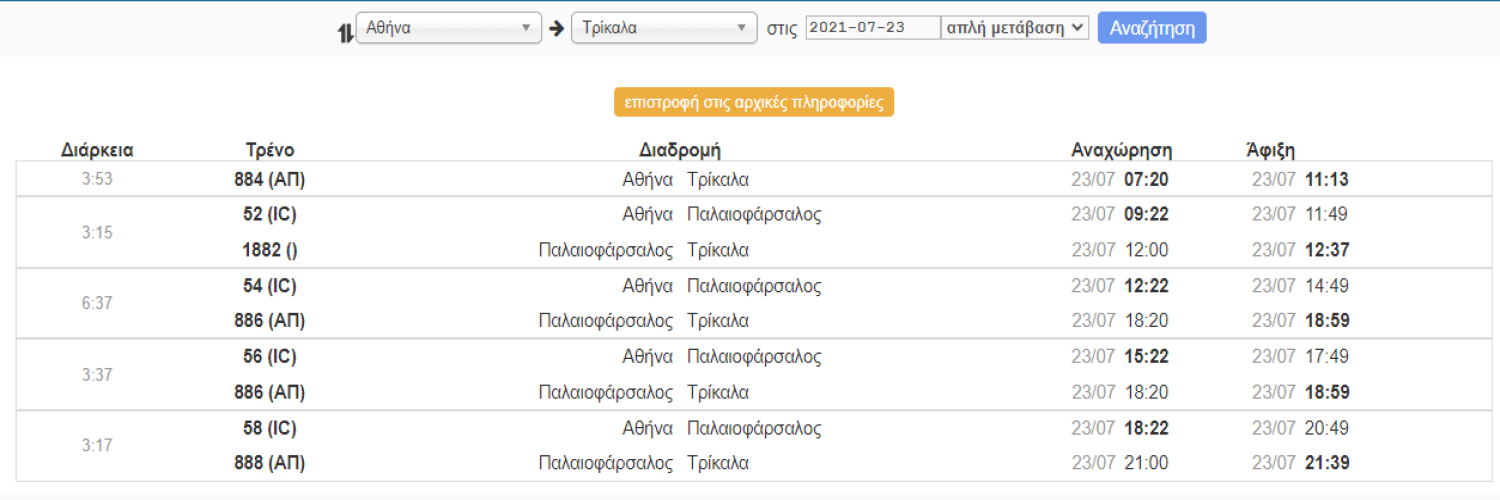Click the Αναζήτηση search button
Screen dimensions: 1500x500
point(1152,28)
